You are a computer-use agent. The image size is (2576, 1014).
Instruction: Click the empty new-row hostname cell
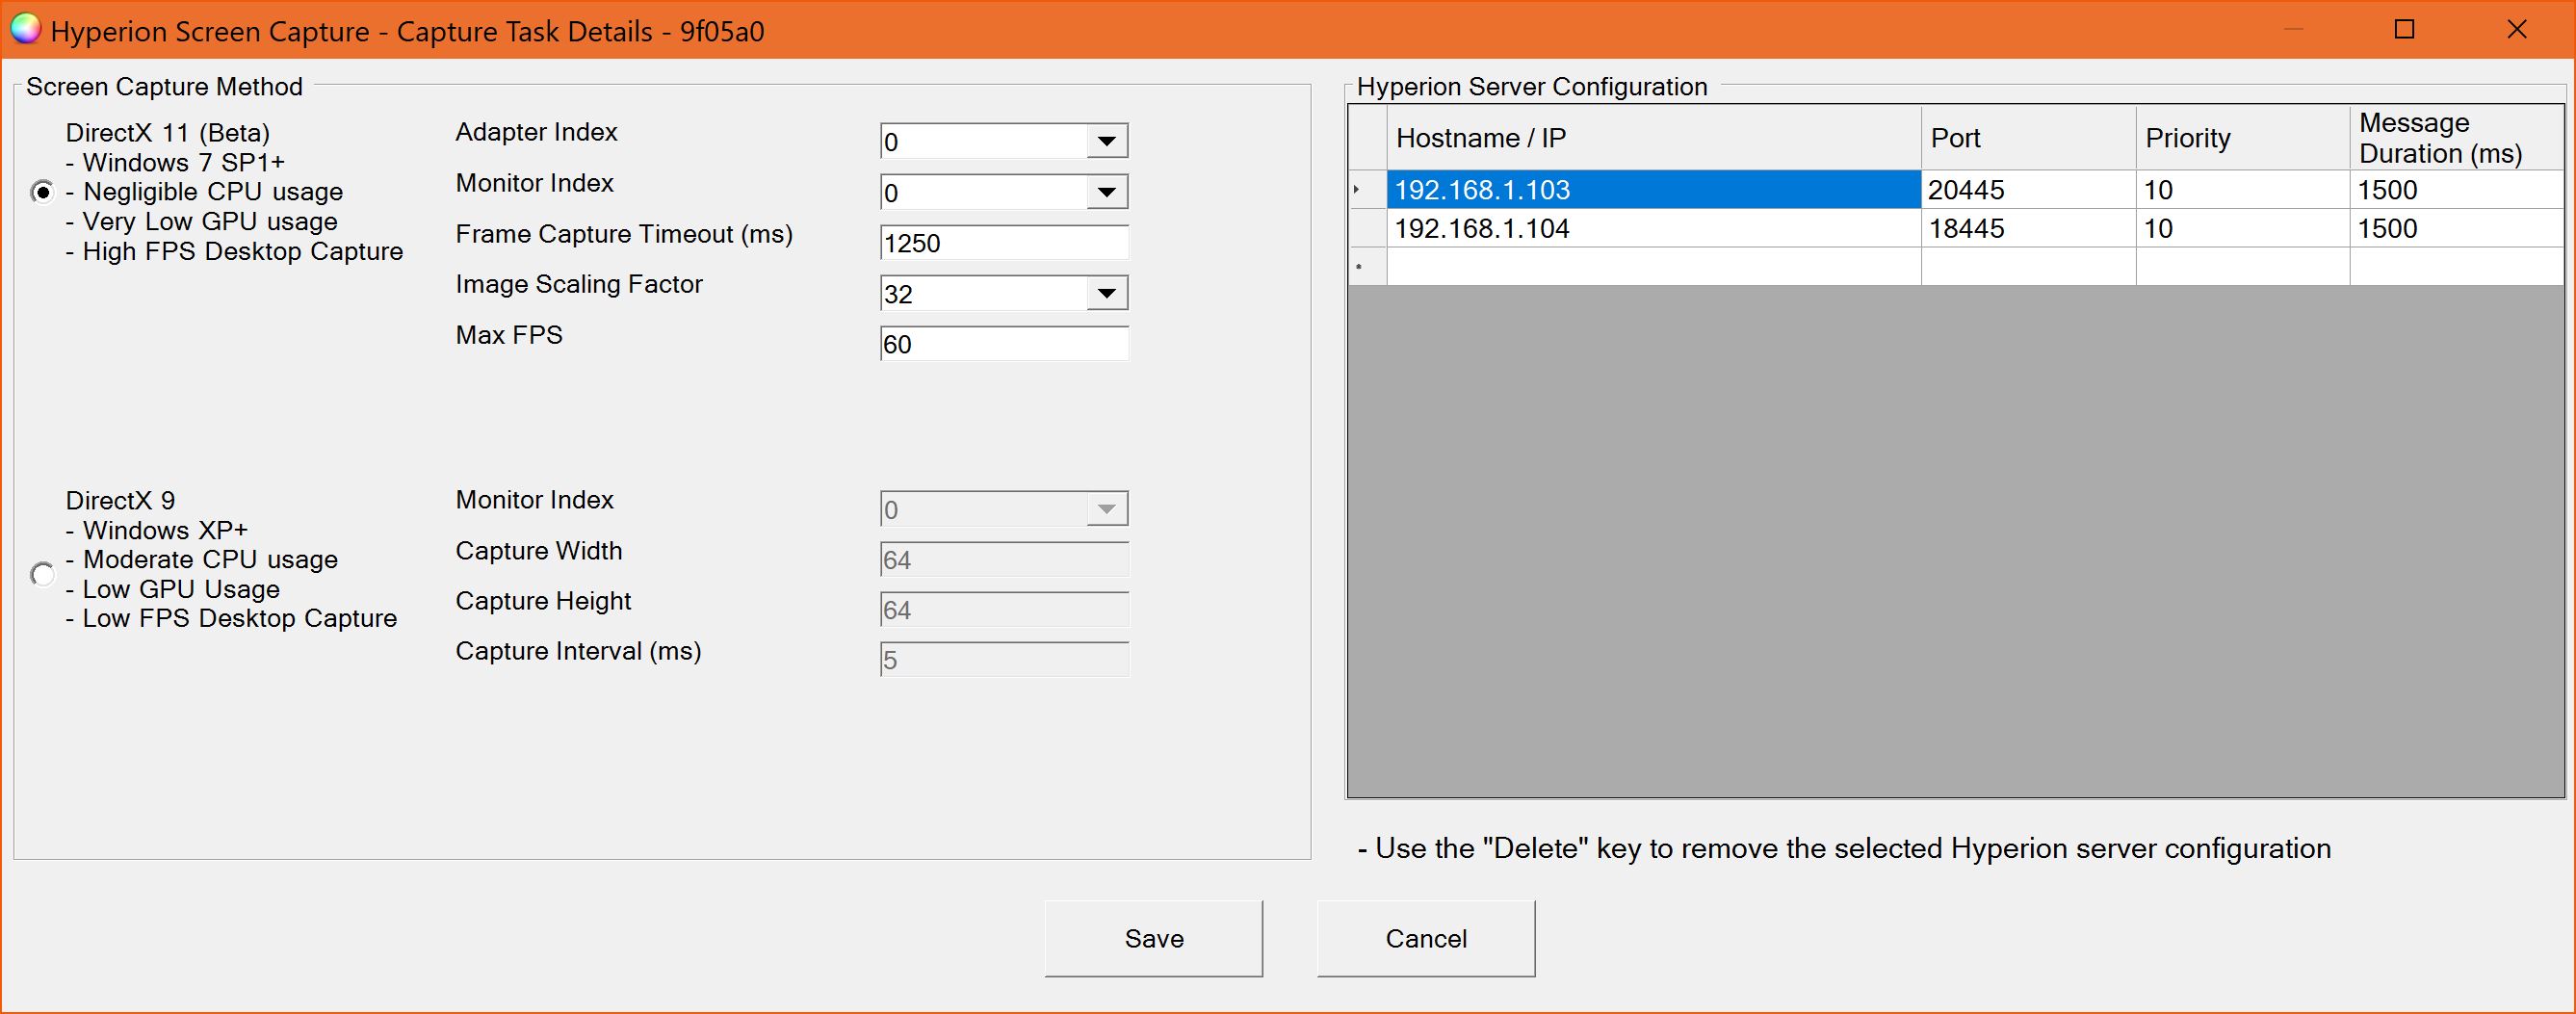click(1654, 266)
